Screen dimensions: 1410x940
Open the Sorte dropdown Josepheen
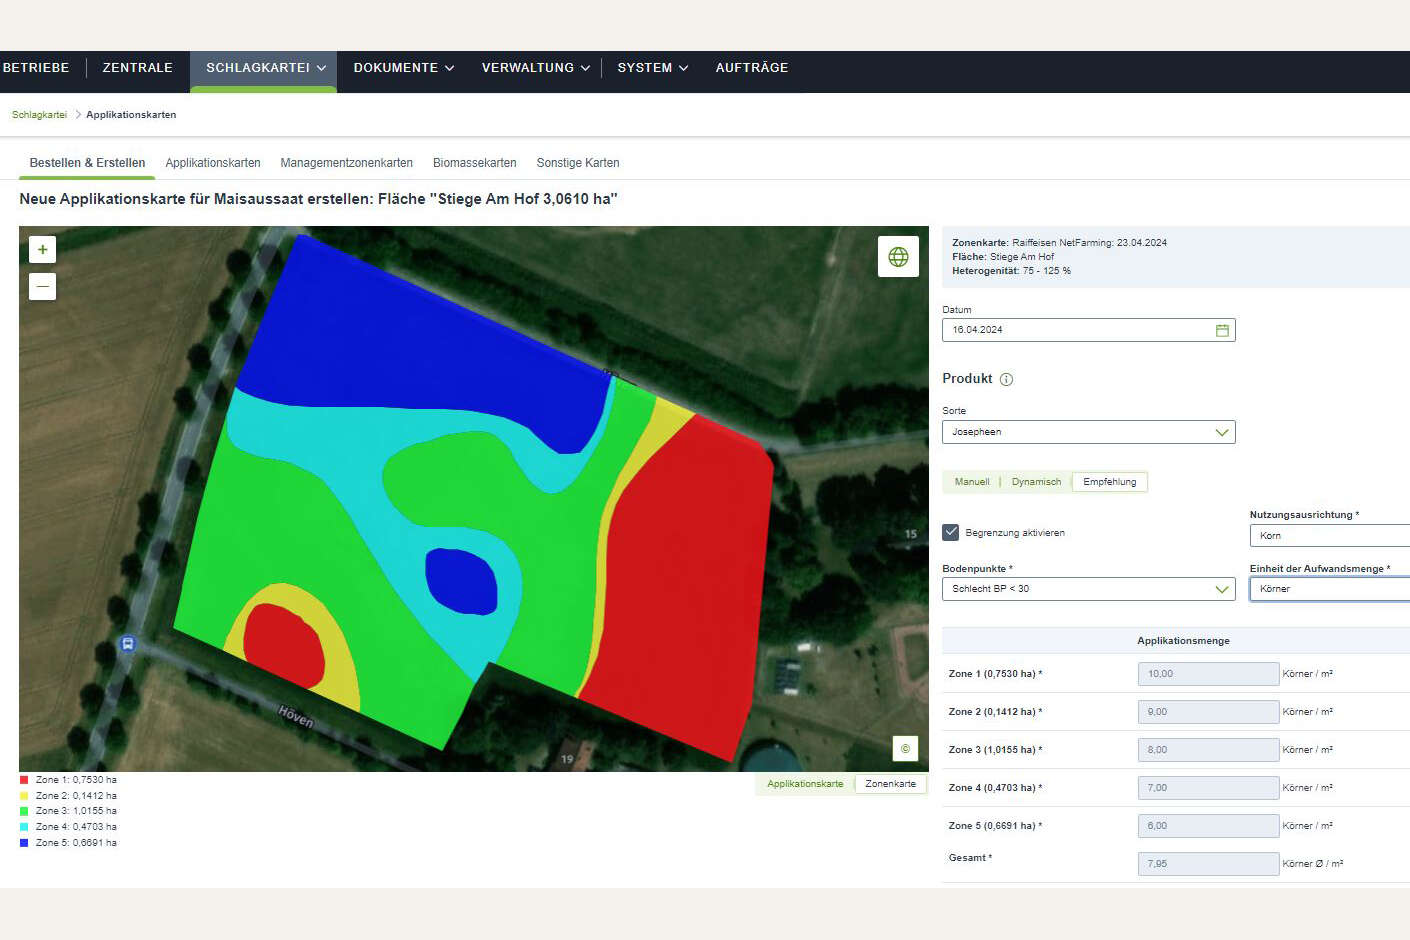pos(1089,432)
